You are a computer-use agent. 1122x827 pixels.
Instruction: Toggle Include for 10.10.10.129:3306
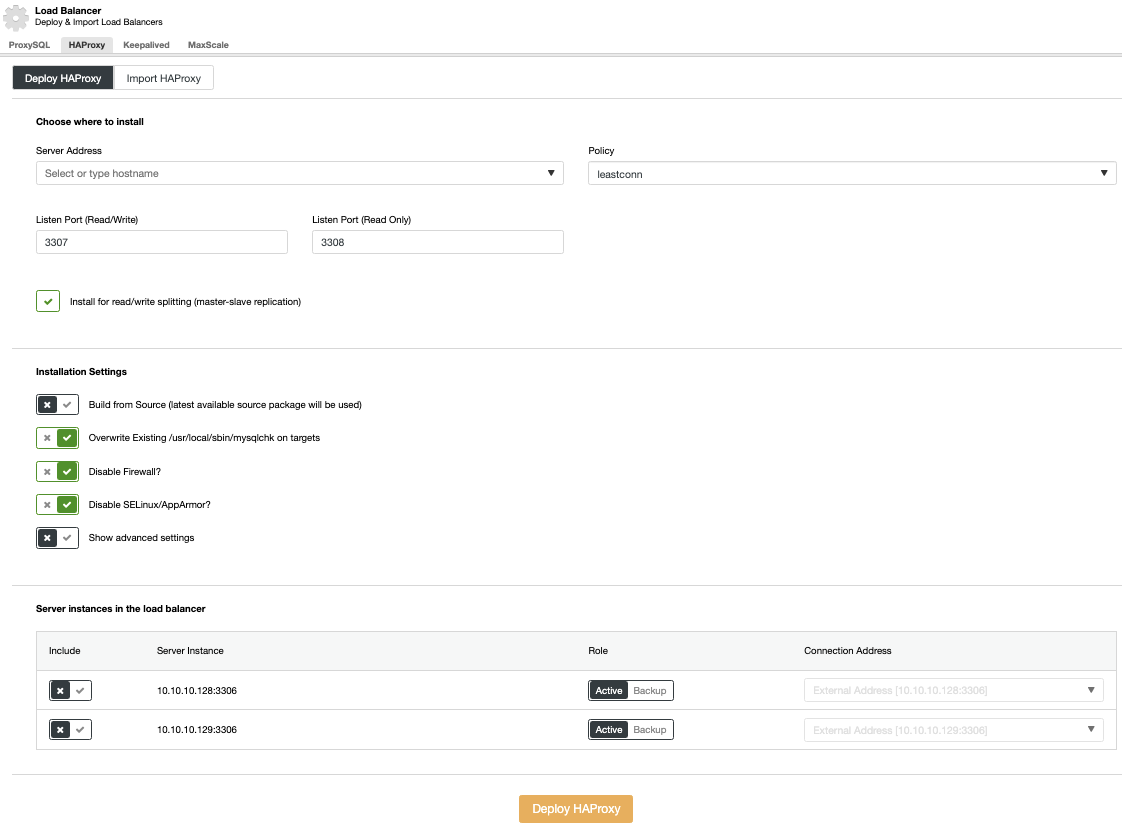coord(70,730)
